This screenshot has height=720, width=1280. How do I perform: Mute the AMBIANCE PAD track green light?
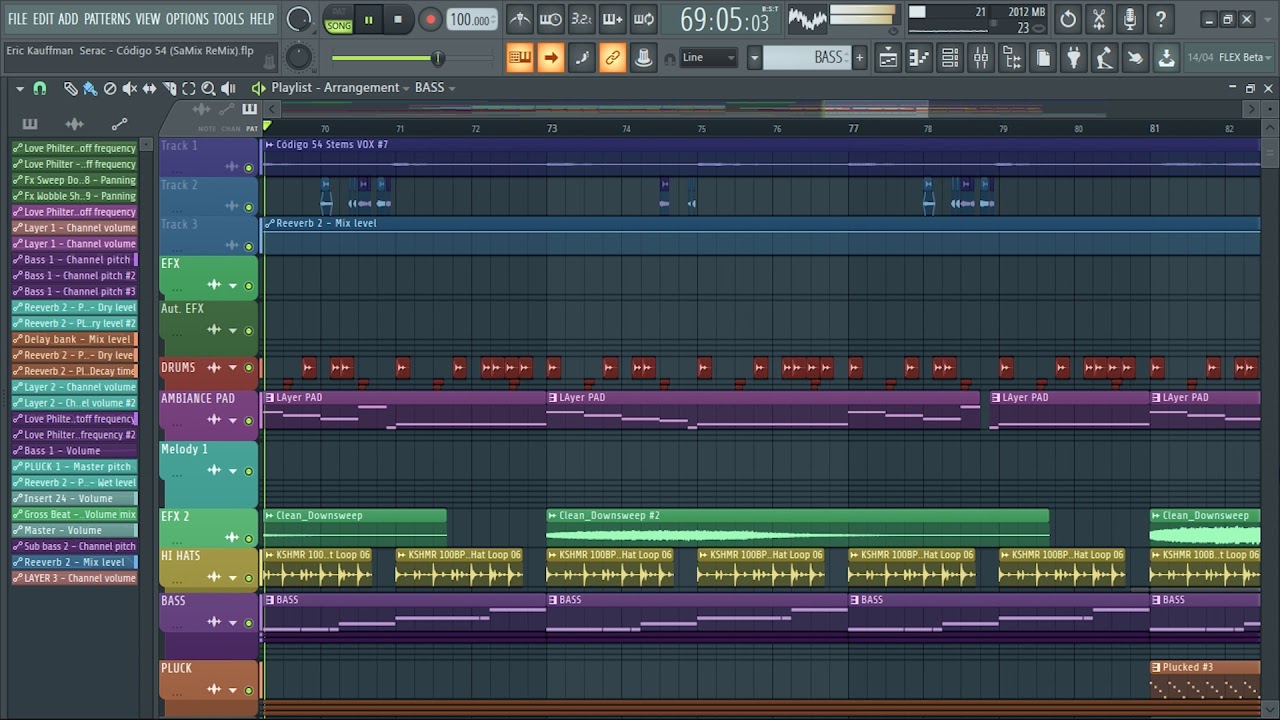pyautogui.click(x=249, y=421)
